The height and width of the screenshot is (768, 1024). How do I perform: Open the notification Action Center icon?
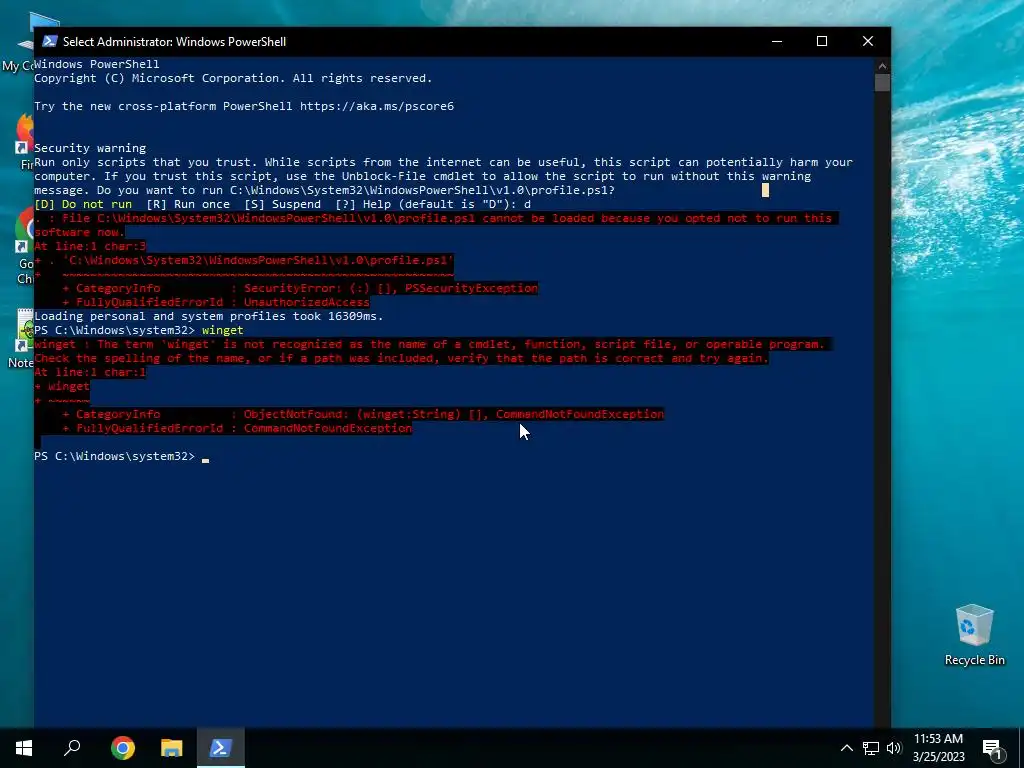click(993, 749)
